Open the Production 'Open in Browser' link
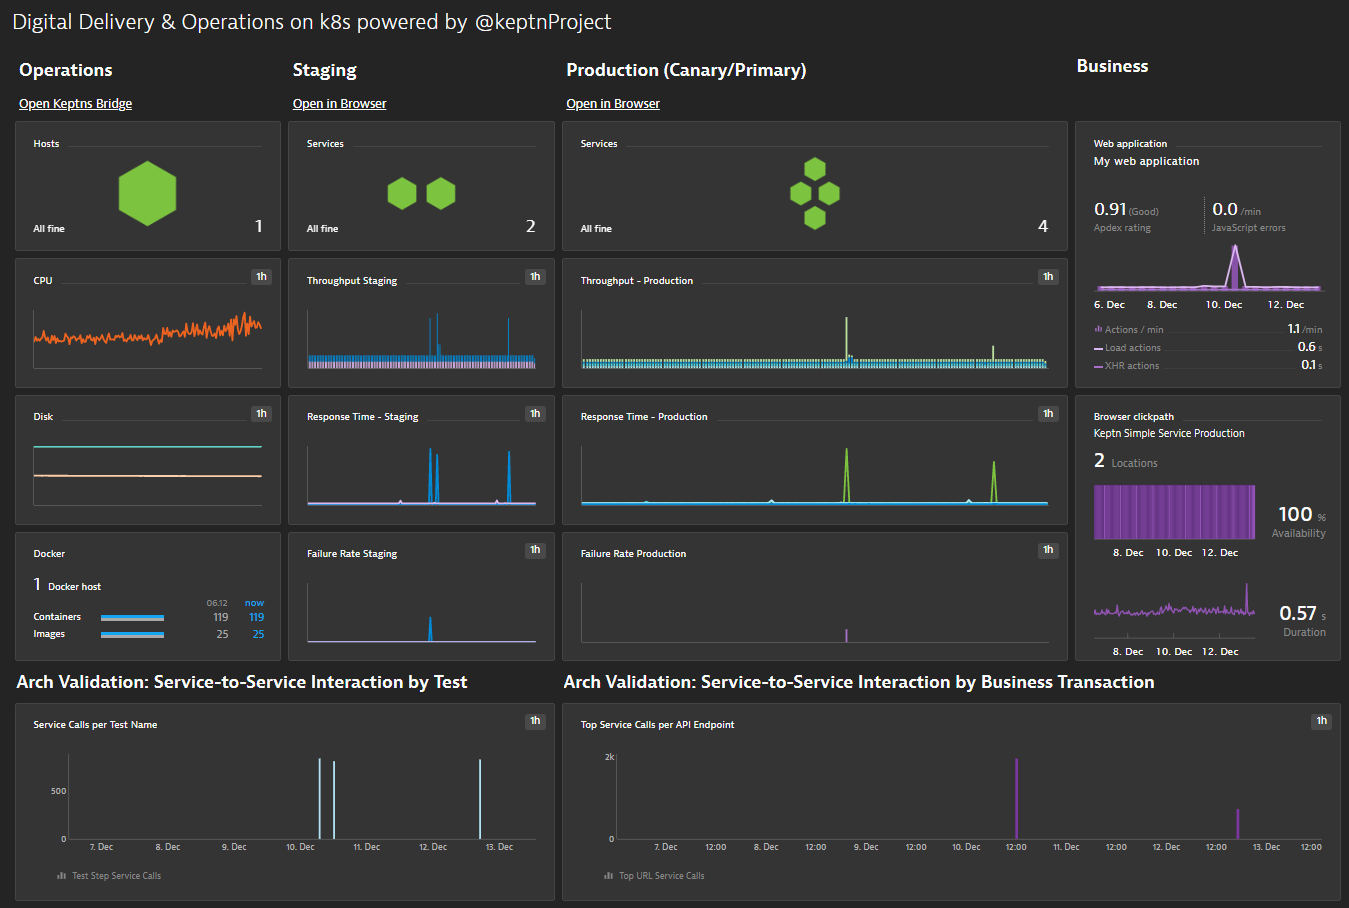The height and width of the screenshot is (908, 1349). click(x=613, y=104)
